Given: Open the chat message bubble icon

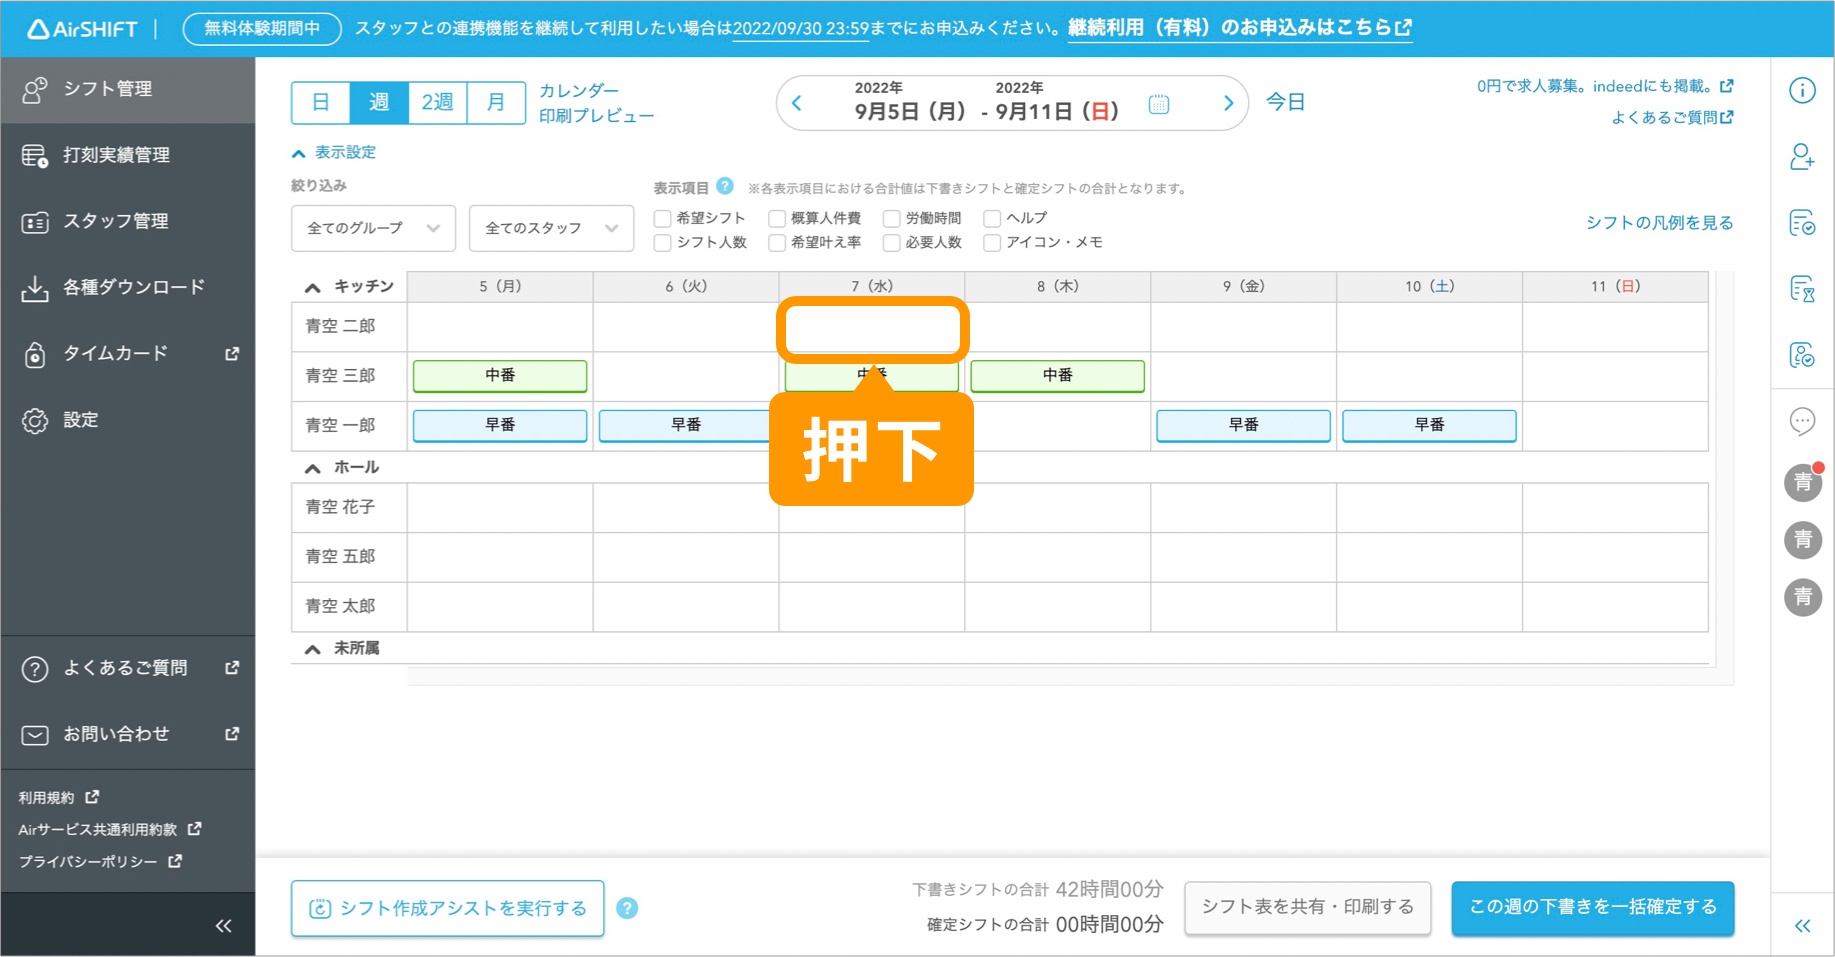Looking at the screenshot, I should [x=1802, y=421].
